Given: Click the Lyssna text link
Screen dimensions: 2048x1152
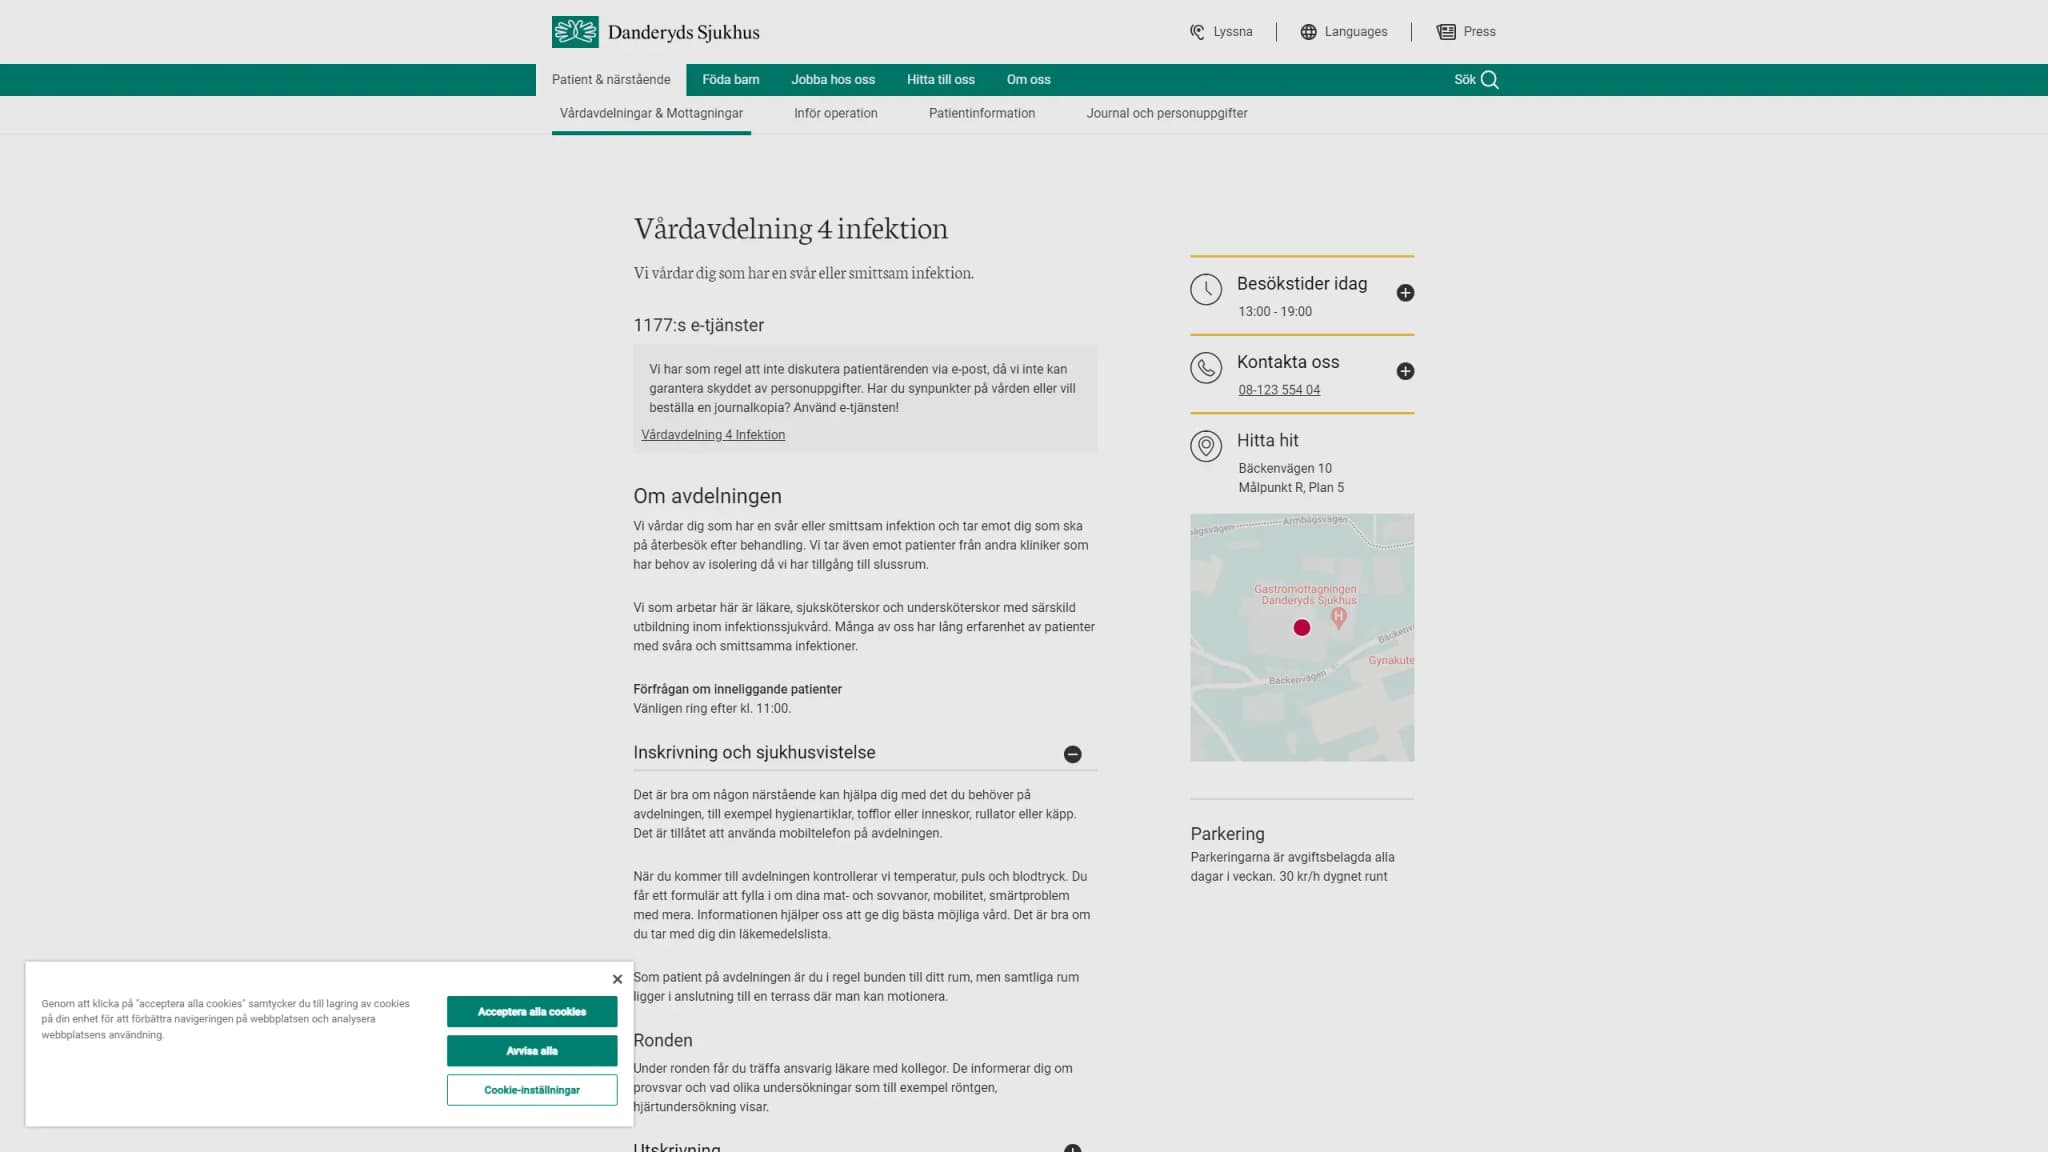Looking at the screenshot, I should (x=1233, y=32).
